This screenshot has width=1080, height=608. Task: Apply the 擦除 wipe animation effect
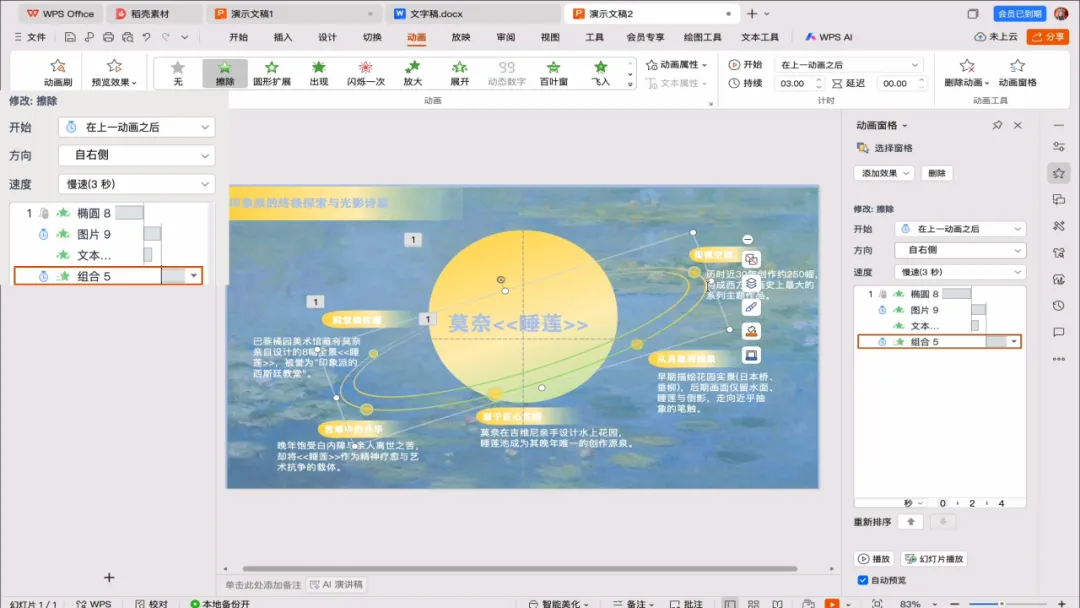coord(225,72)
